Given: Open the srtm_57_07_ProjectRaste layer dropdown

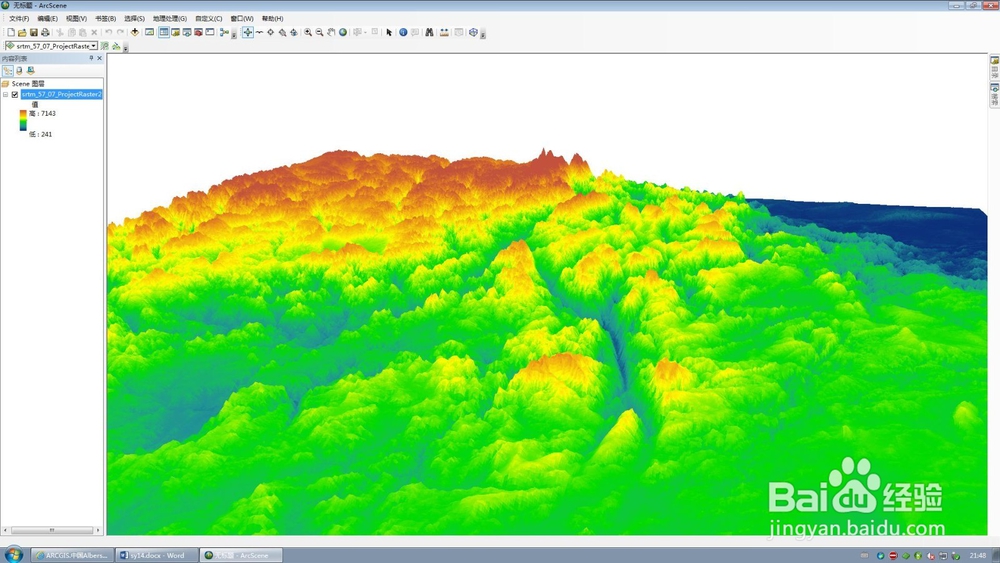Looking at the screenshot, I should [94, 46].
